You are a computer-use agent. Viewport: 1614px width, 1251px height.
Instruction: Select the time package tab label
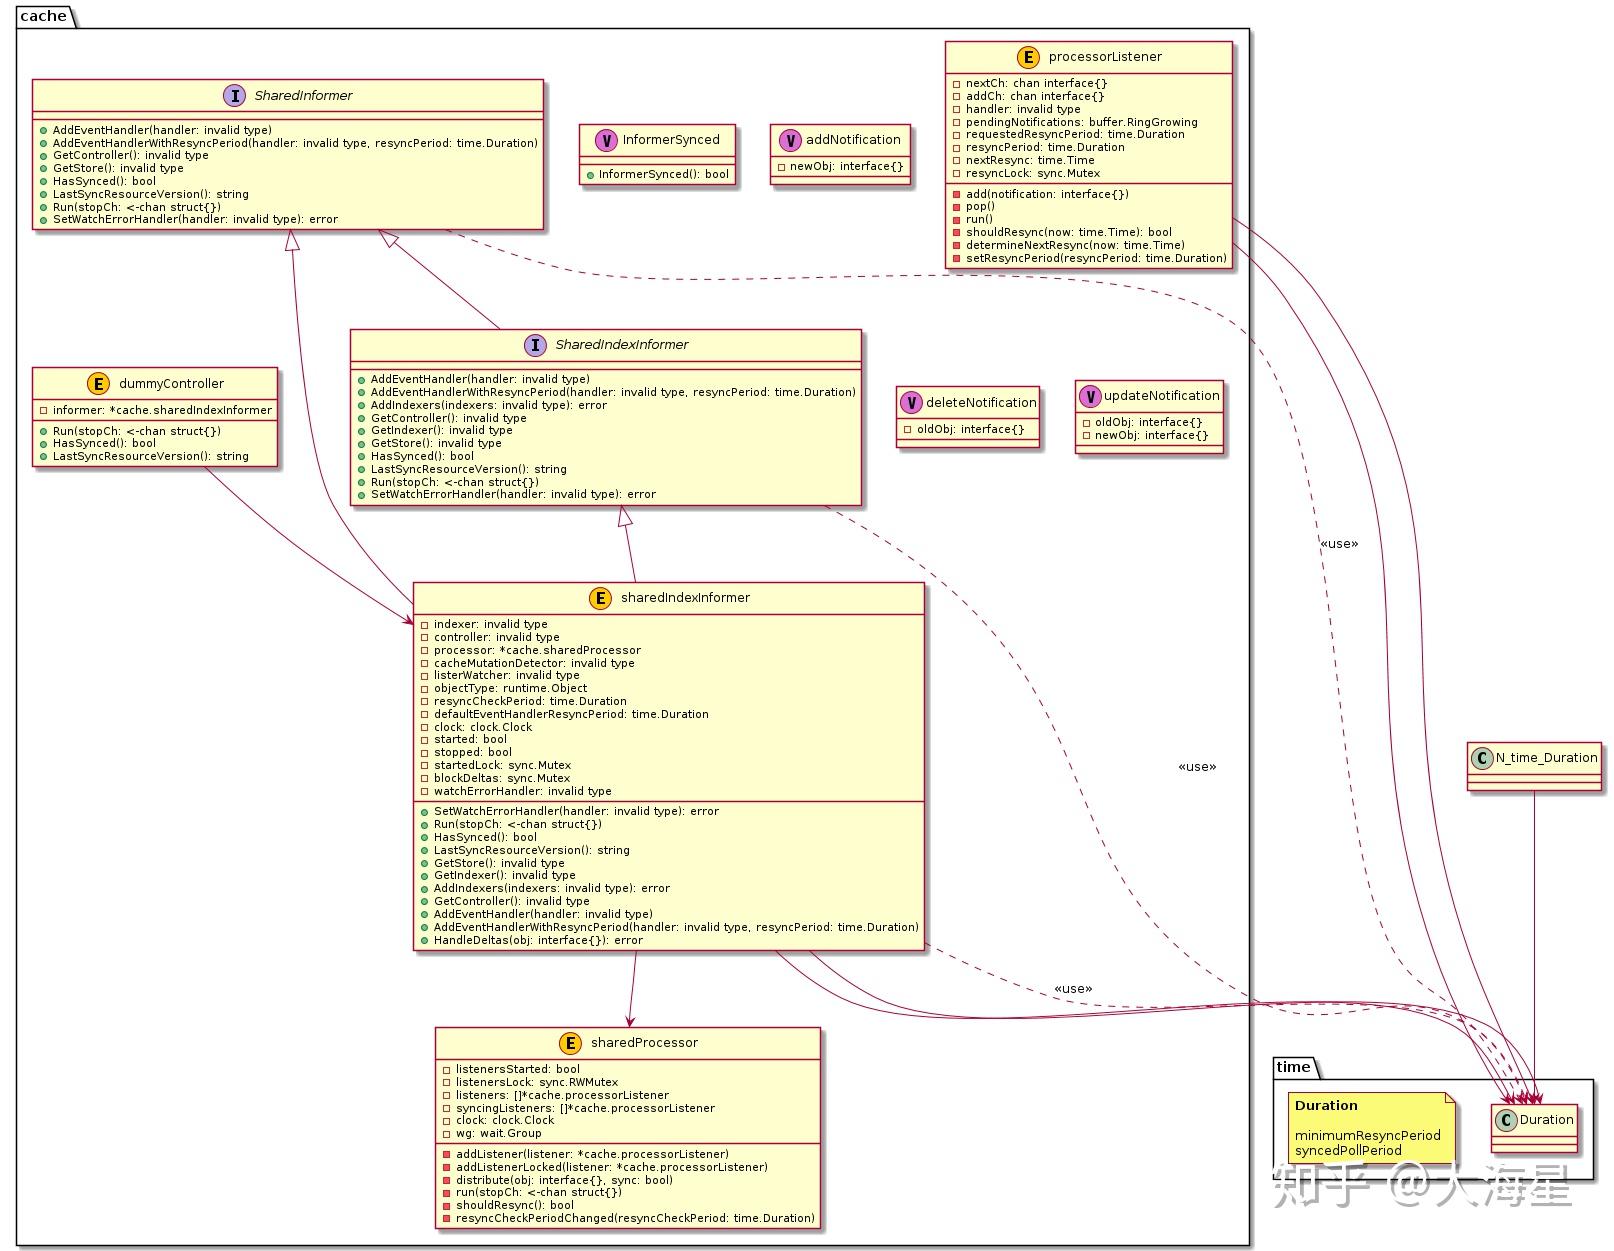(x=1293, y=1067)
